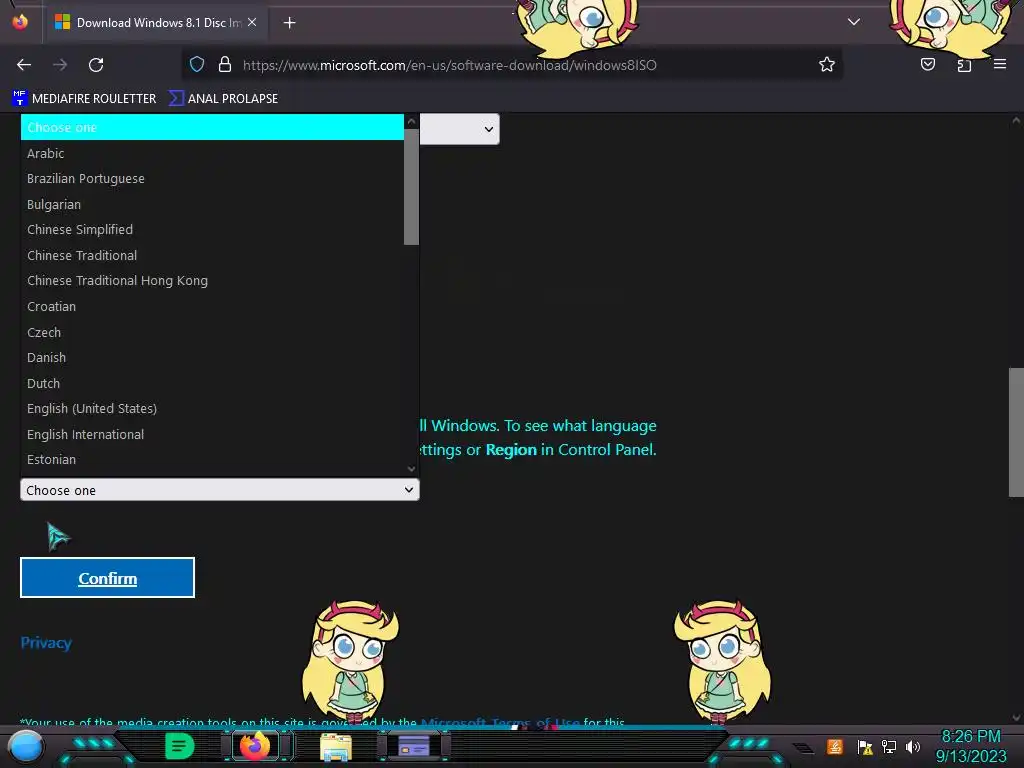Open File Explorer from the taskbar
The height and width of the screenshot is (768, 1024).
tap(336, 747)
